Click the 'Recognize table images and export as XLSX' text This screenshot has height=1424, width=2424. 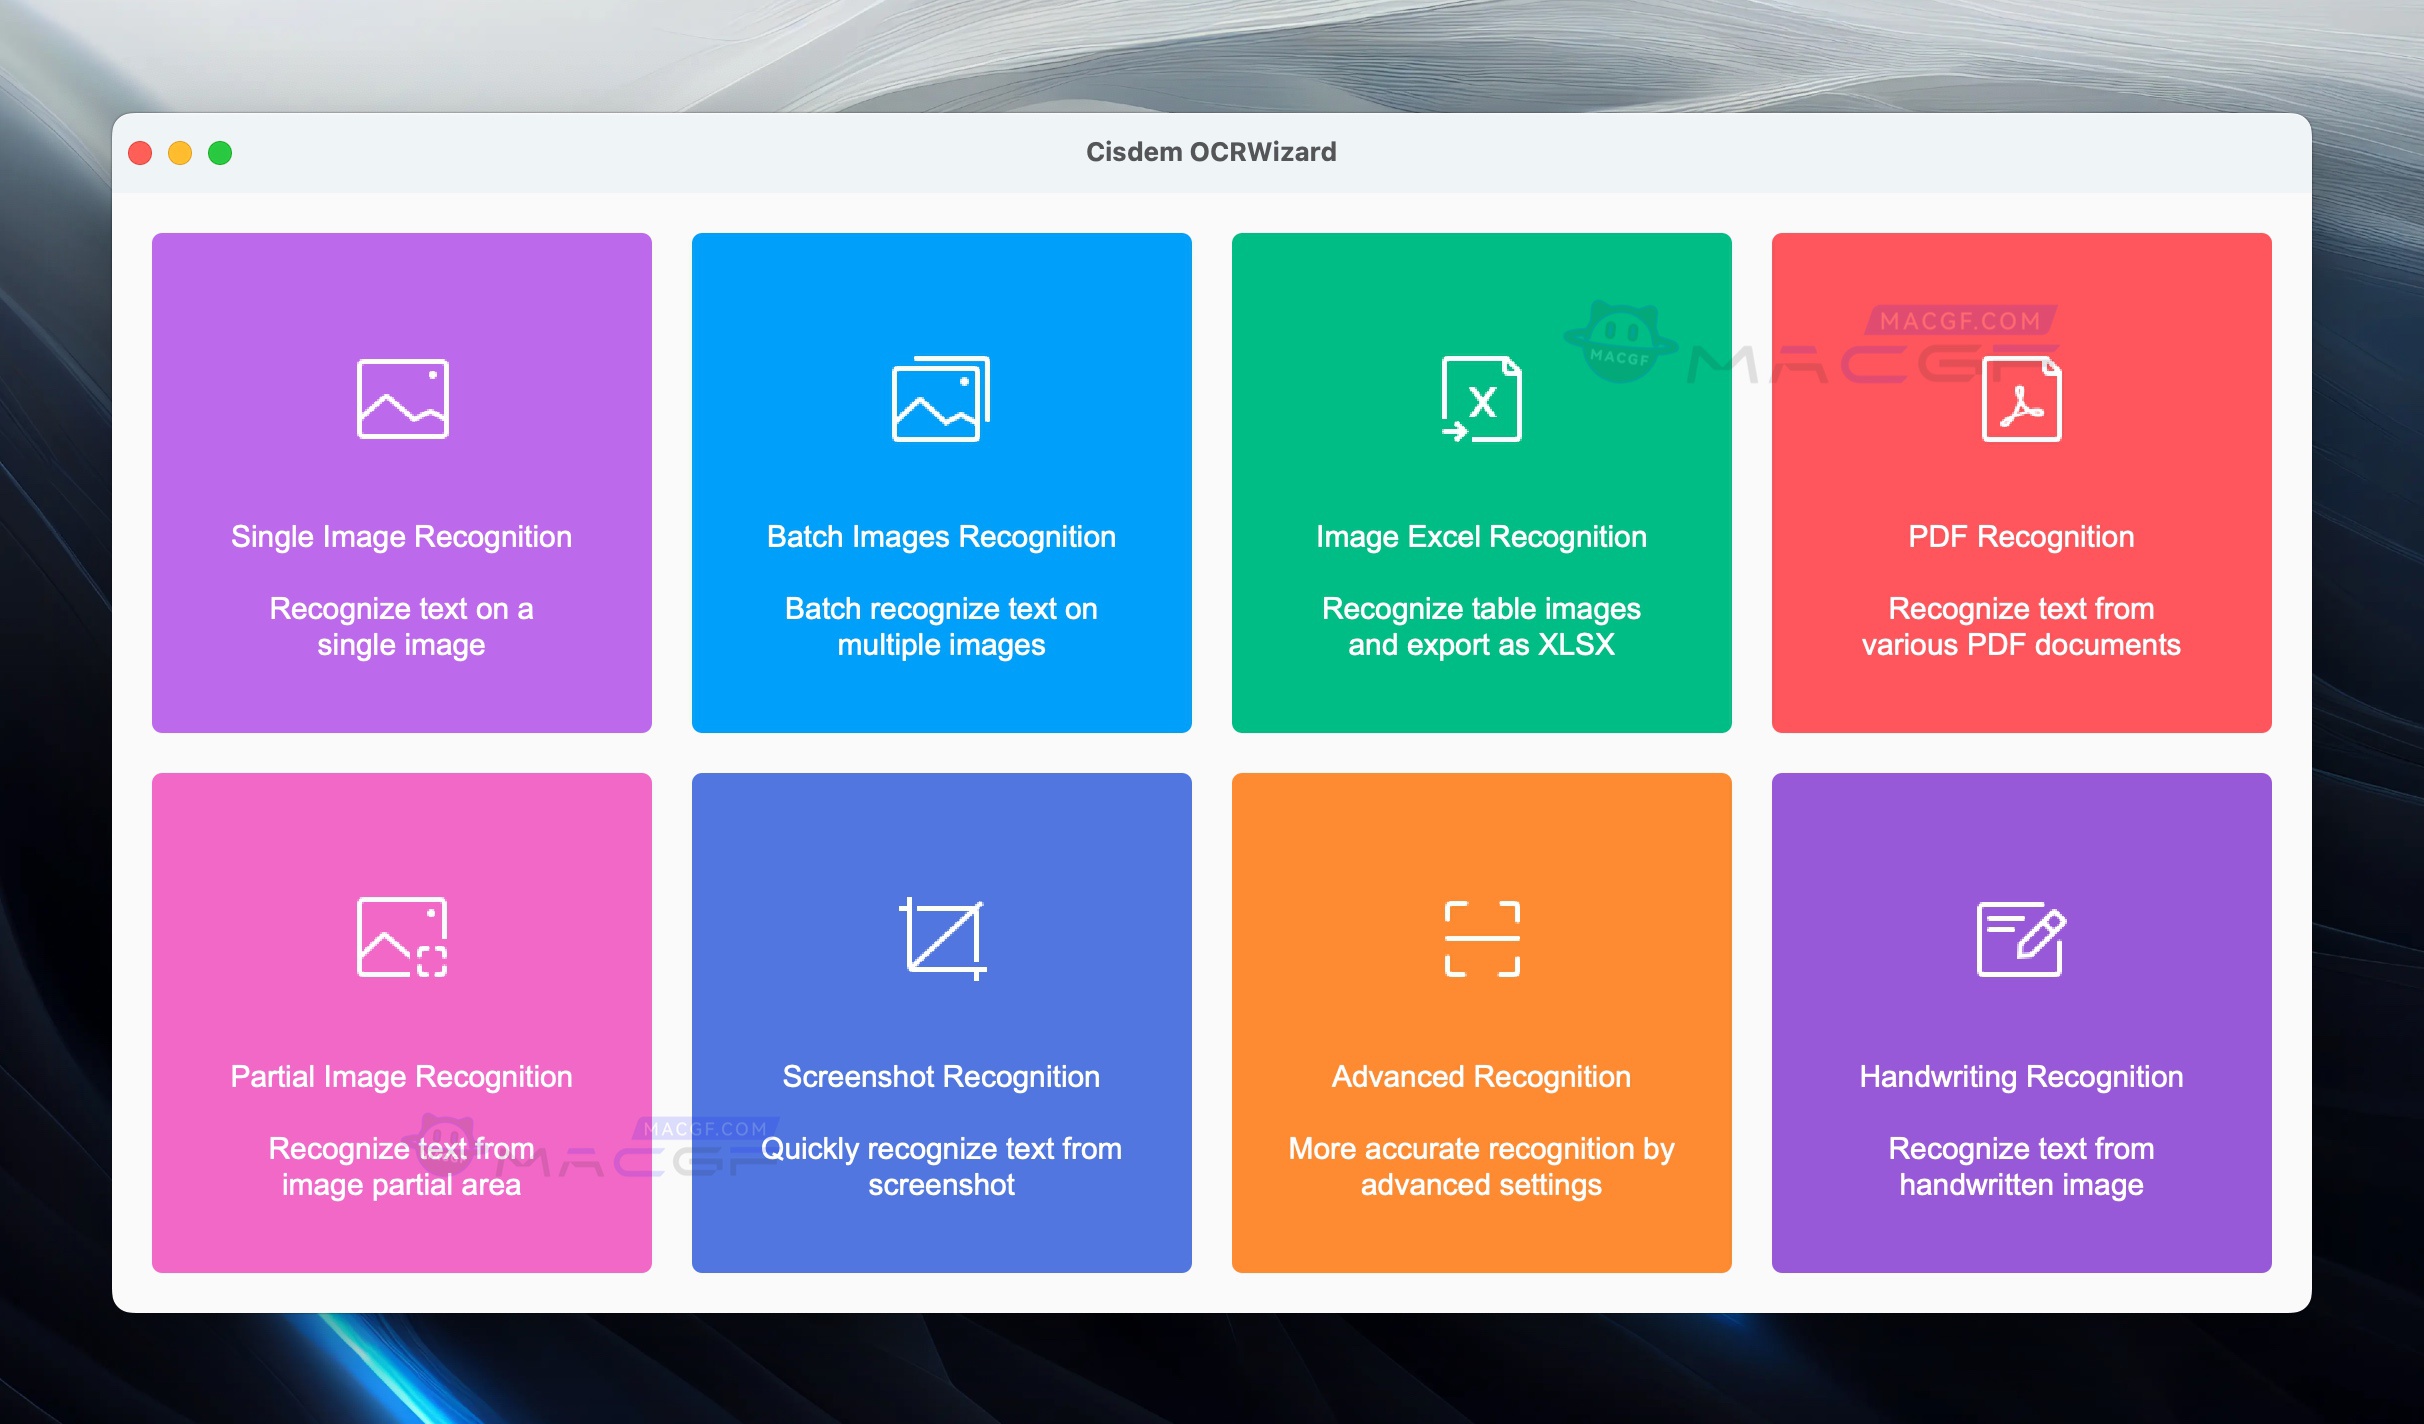click(1481, 626)
